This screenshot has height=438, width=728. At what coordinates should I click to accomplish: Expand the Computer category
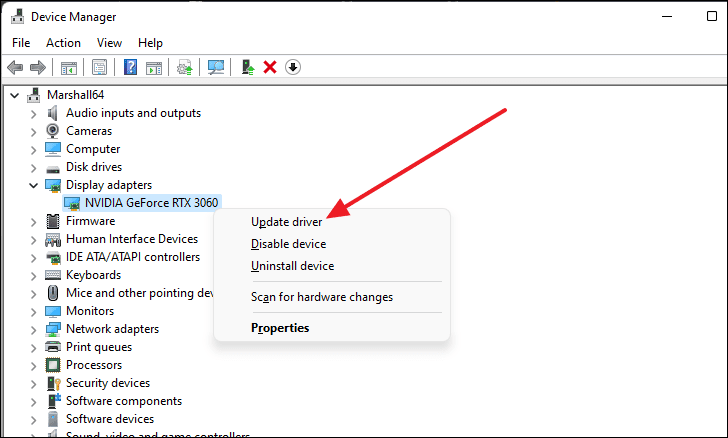[33, 150]
